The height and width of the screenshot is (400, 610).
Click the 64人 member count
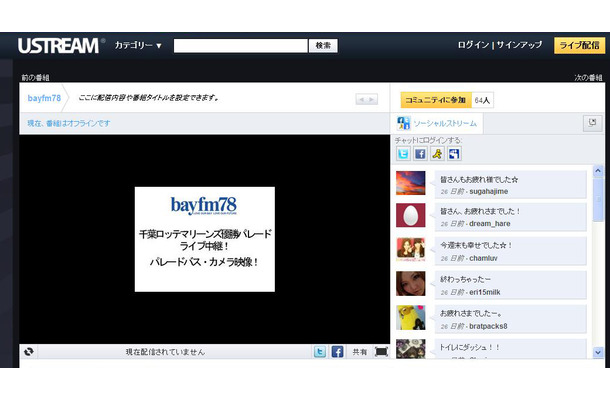point(482,100)
